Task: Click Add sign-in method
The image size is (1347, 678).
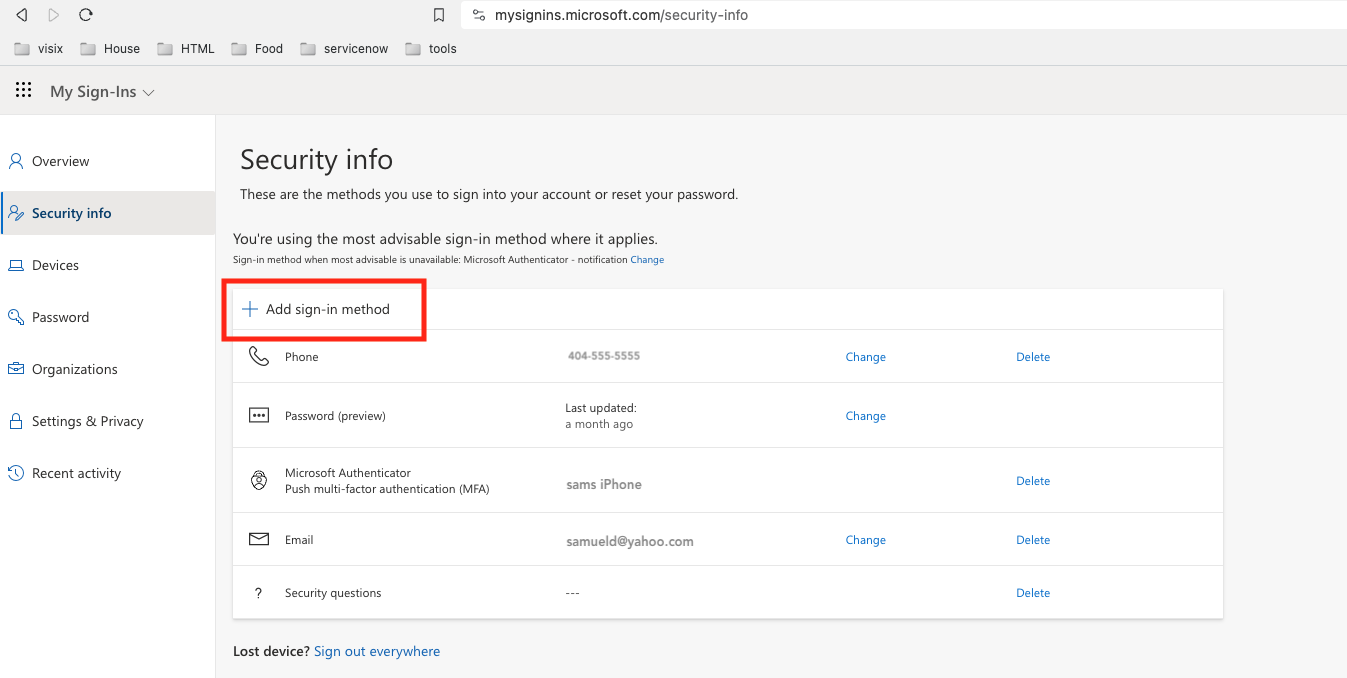Action: [x=316, y=309]
